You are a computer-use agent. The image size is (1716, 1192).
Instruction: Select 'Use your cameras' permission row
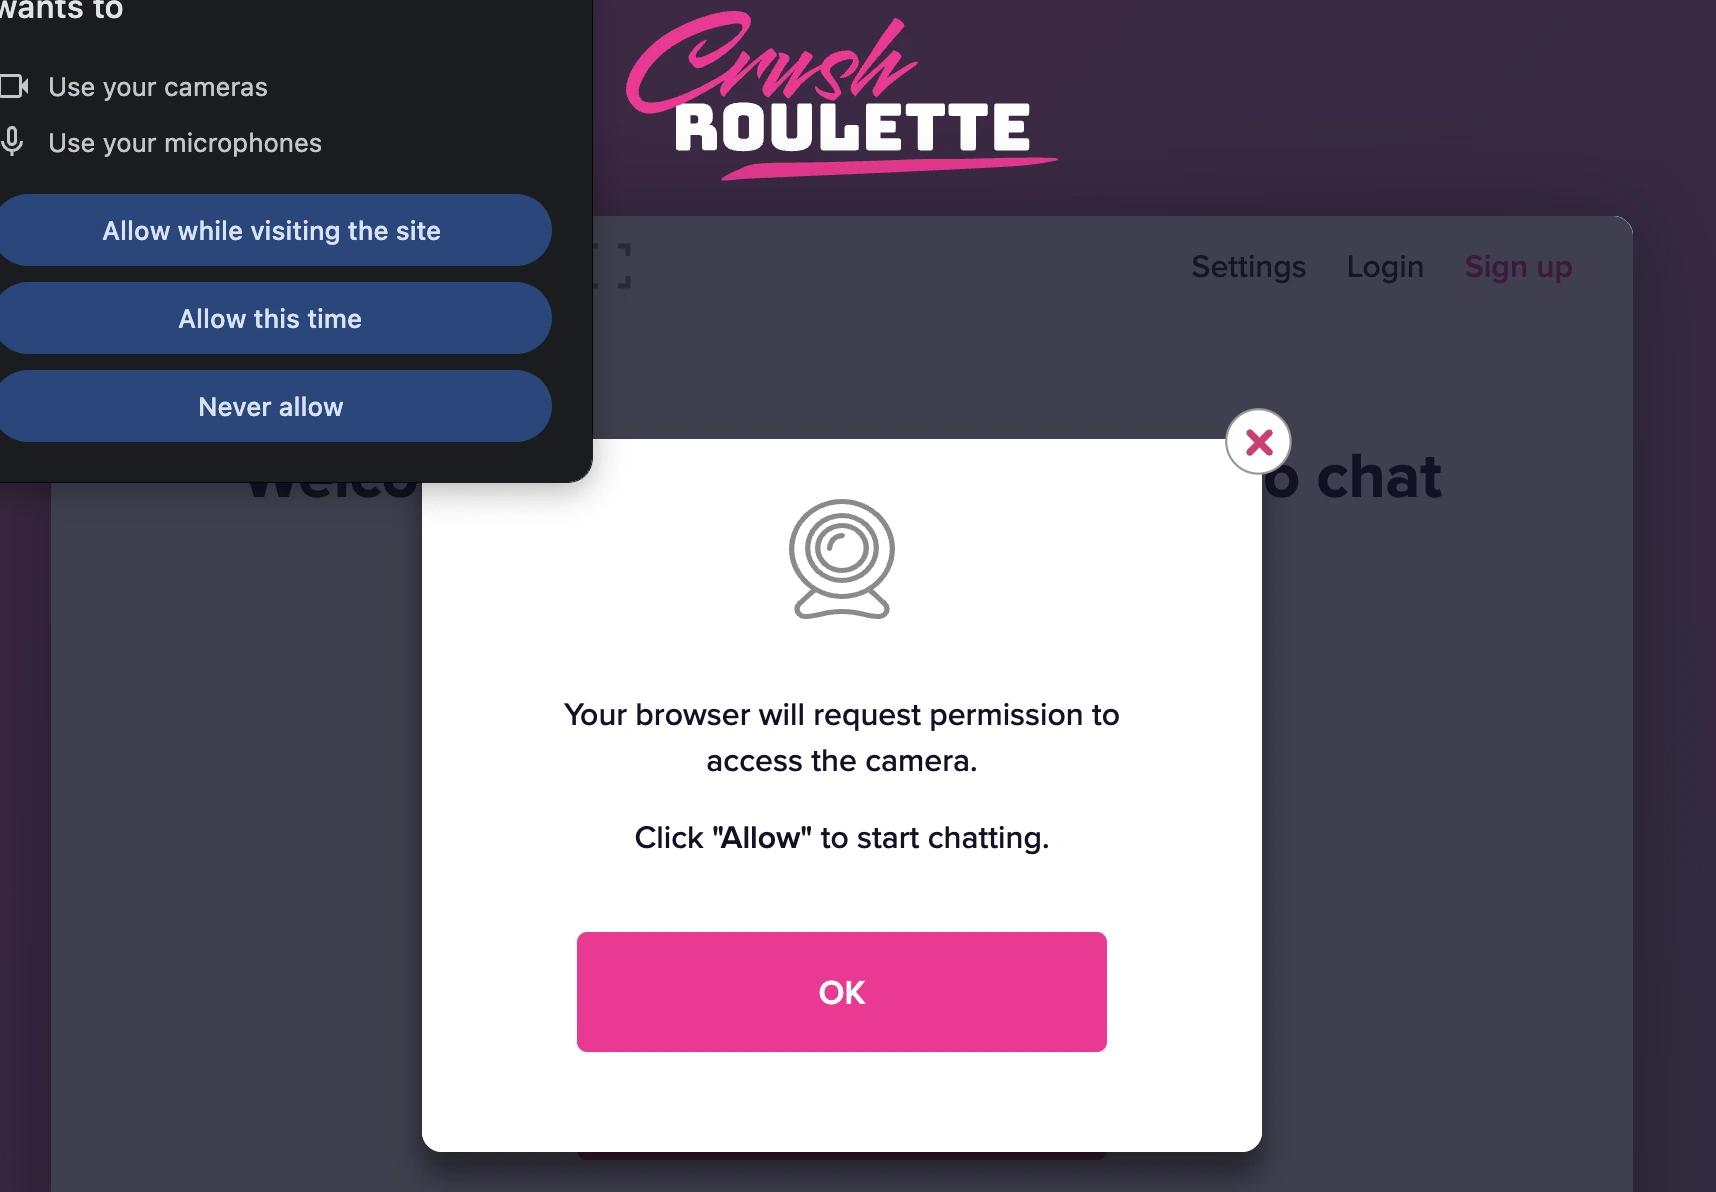[x=157, y=86]
